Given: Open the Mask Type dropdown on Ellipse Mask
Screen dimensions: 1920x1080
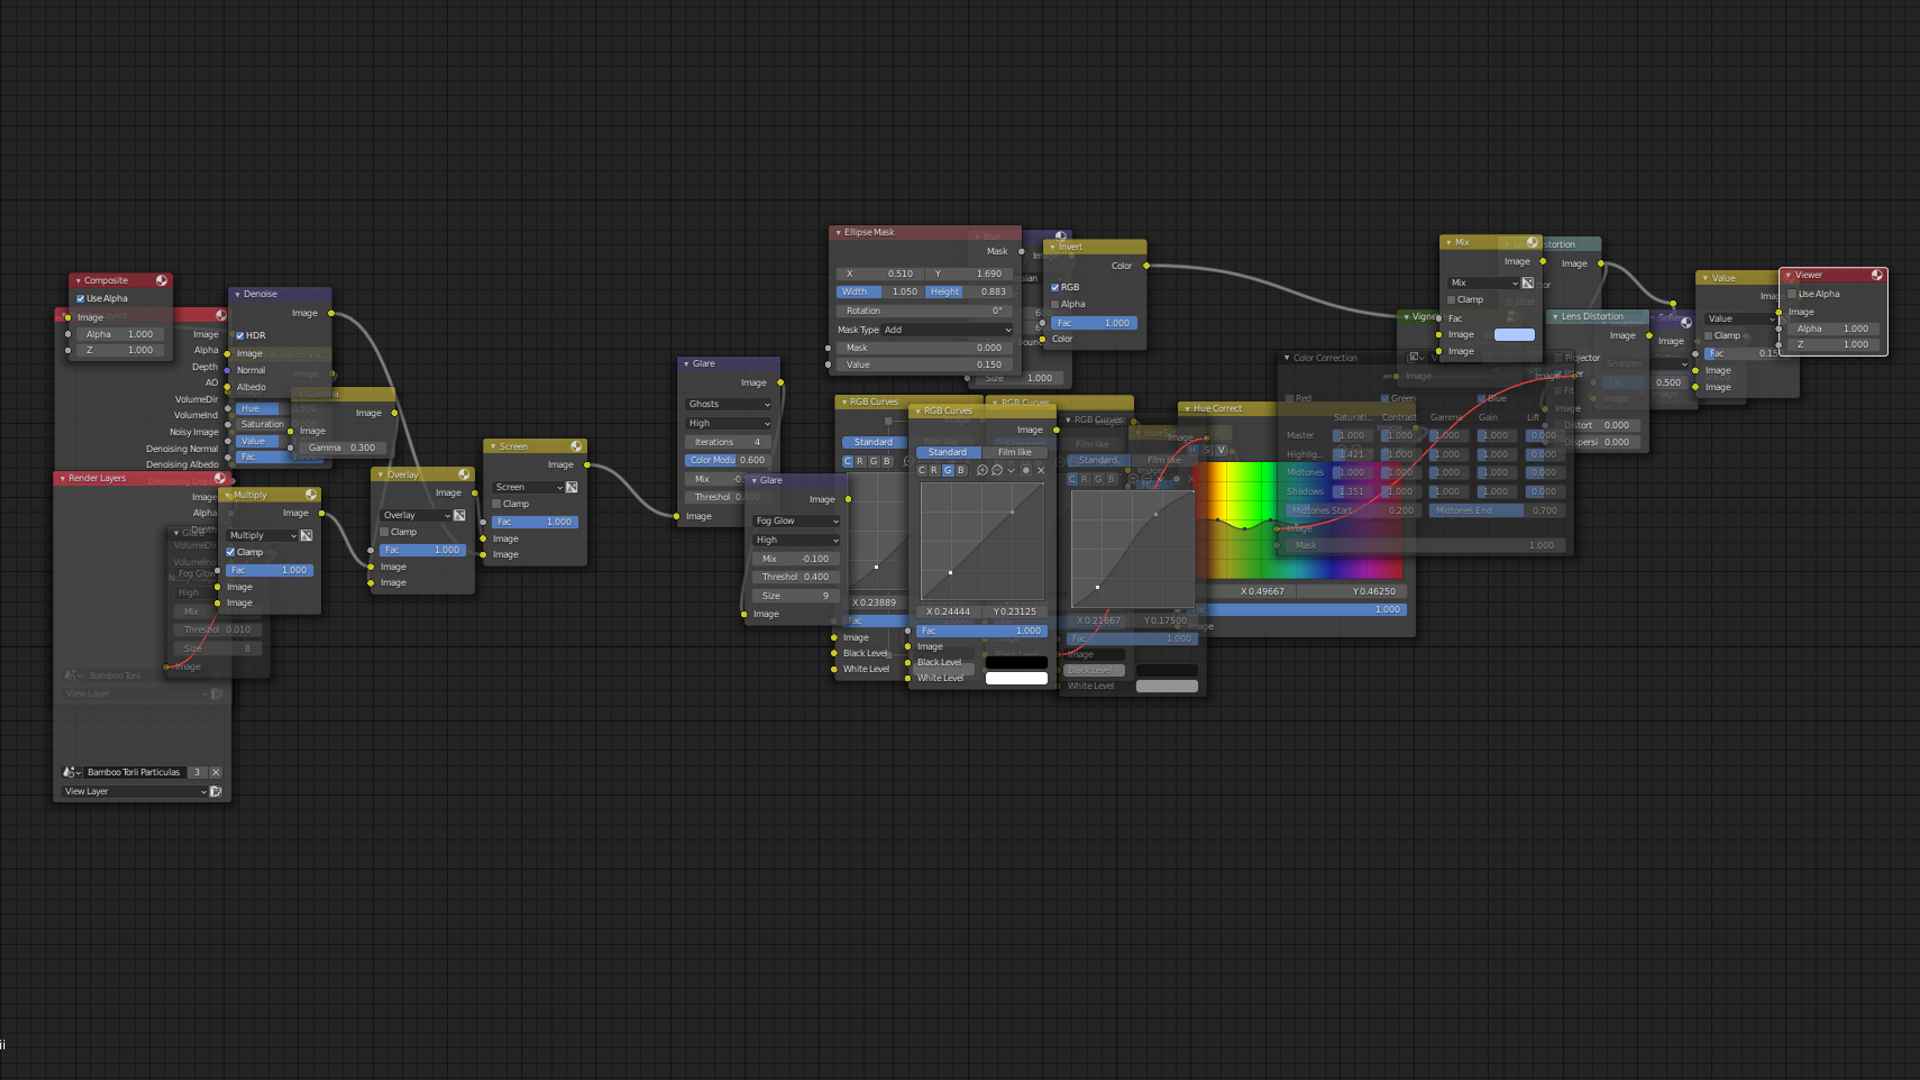Looking at the screenshot, I should coord(923,329).
